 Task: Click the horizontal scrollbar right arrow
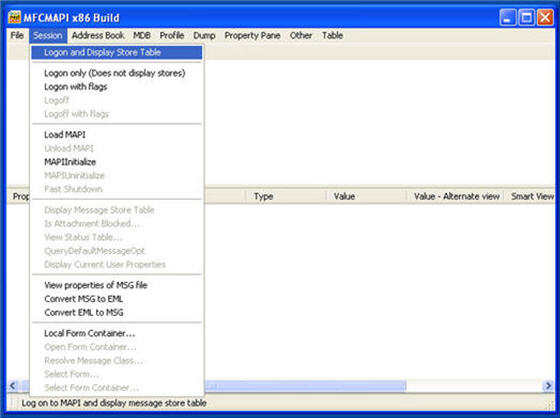[548, 386]
